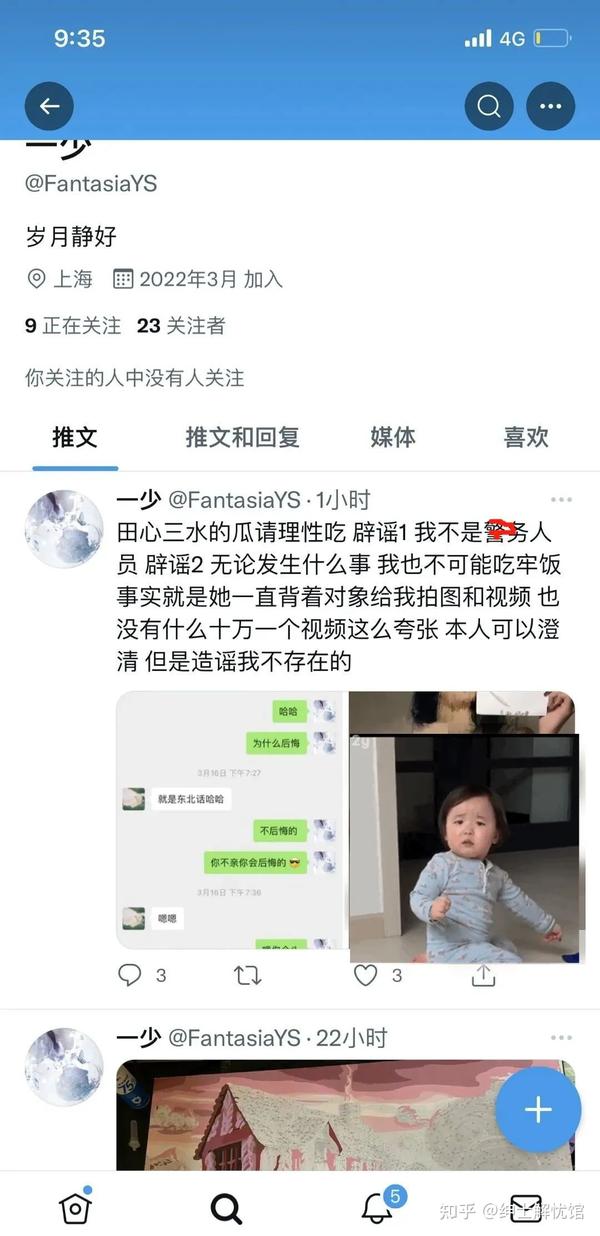View the 9 正在关注 following list
The width and height of the screenshot is (600, 1236).
point(73,325)
